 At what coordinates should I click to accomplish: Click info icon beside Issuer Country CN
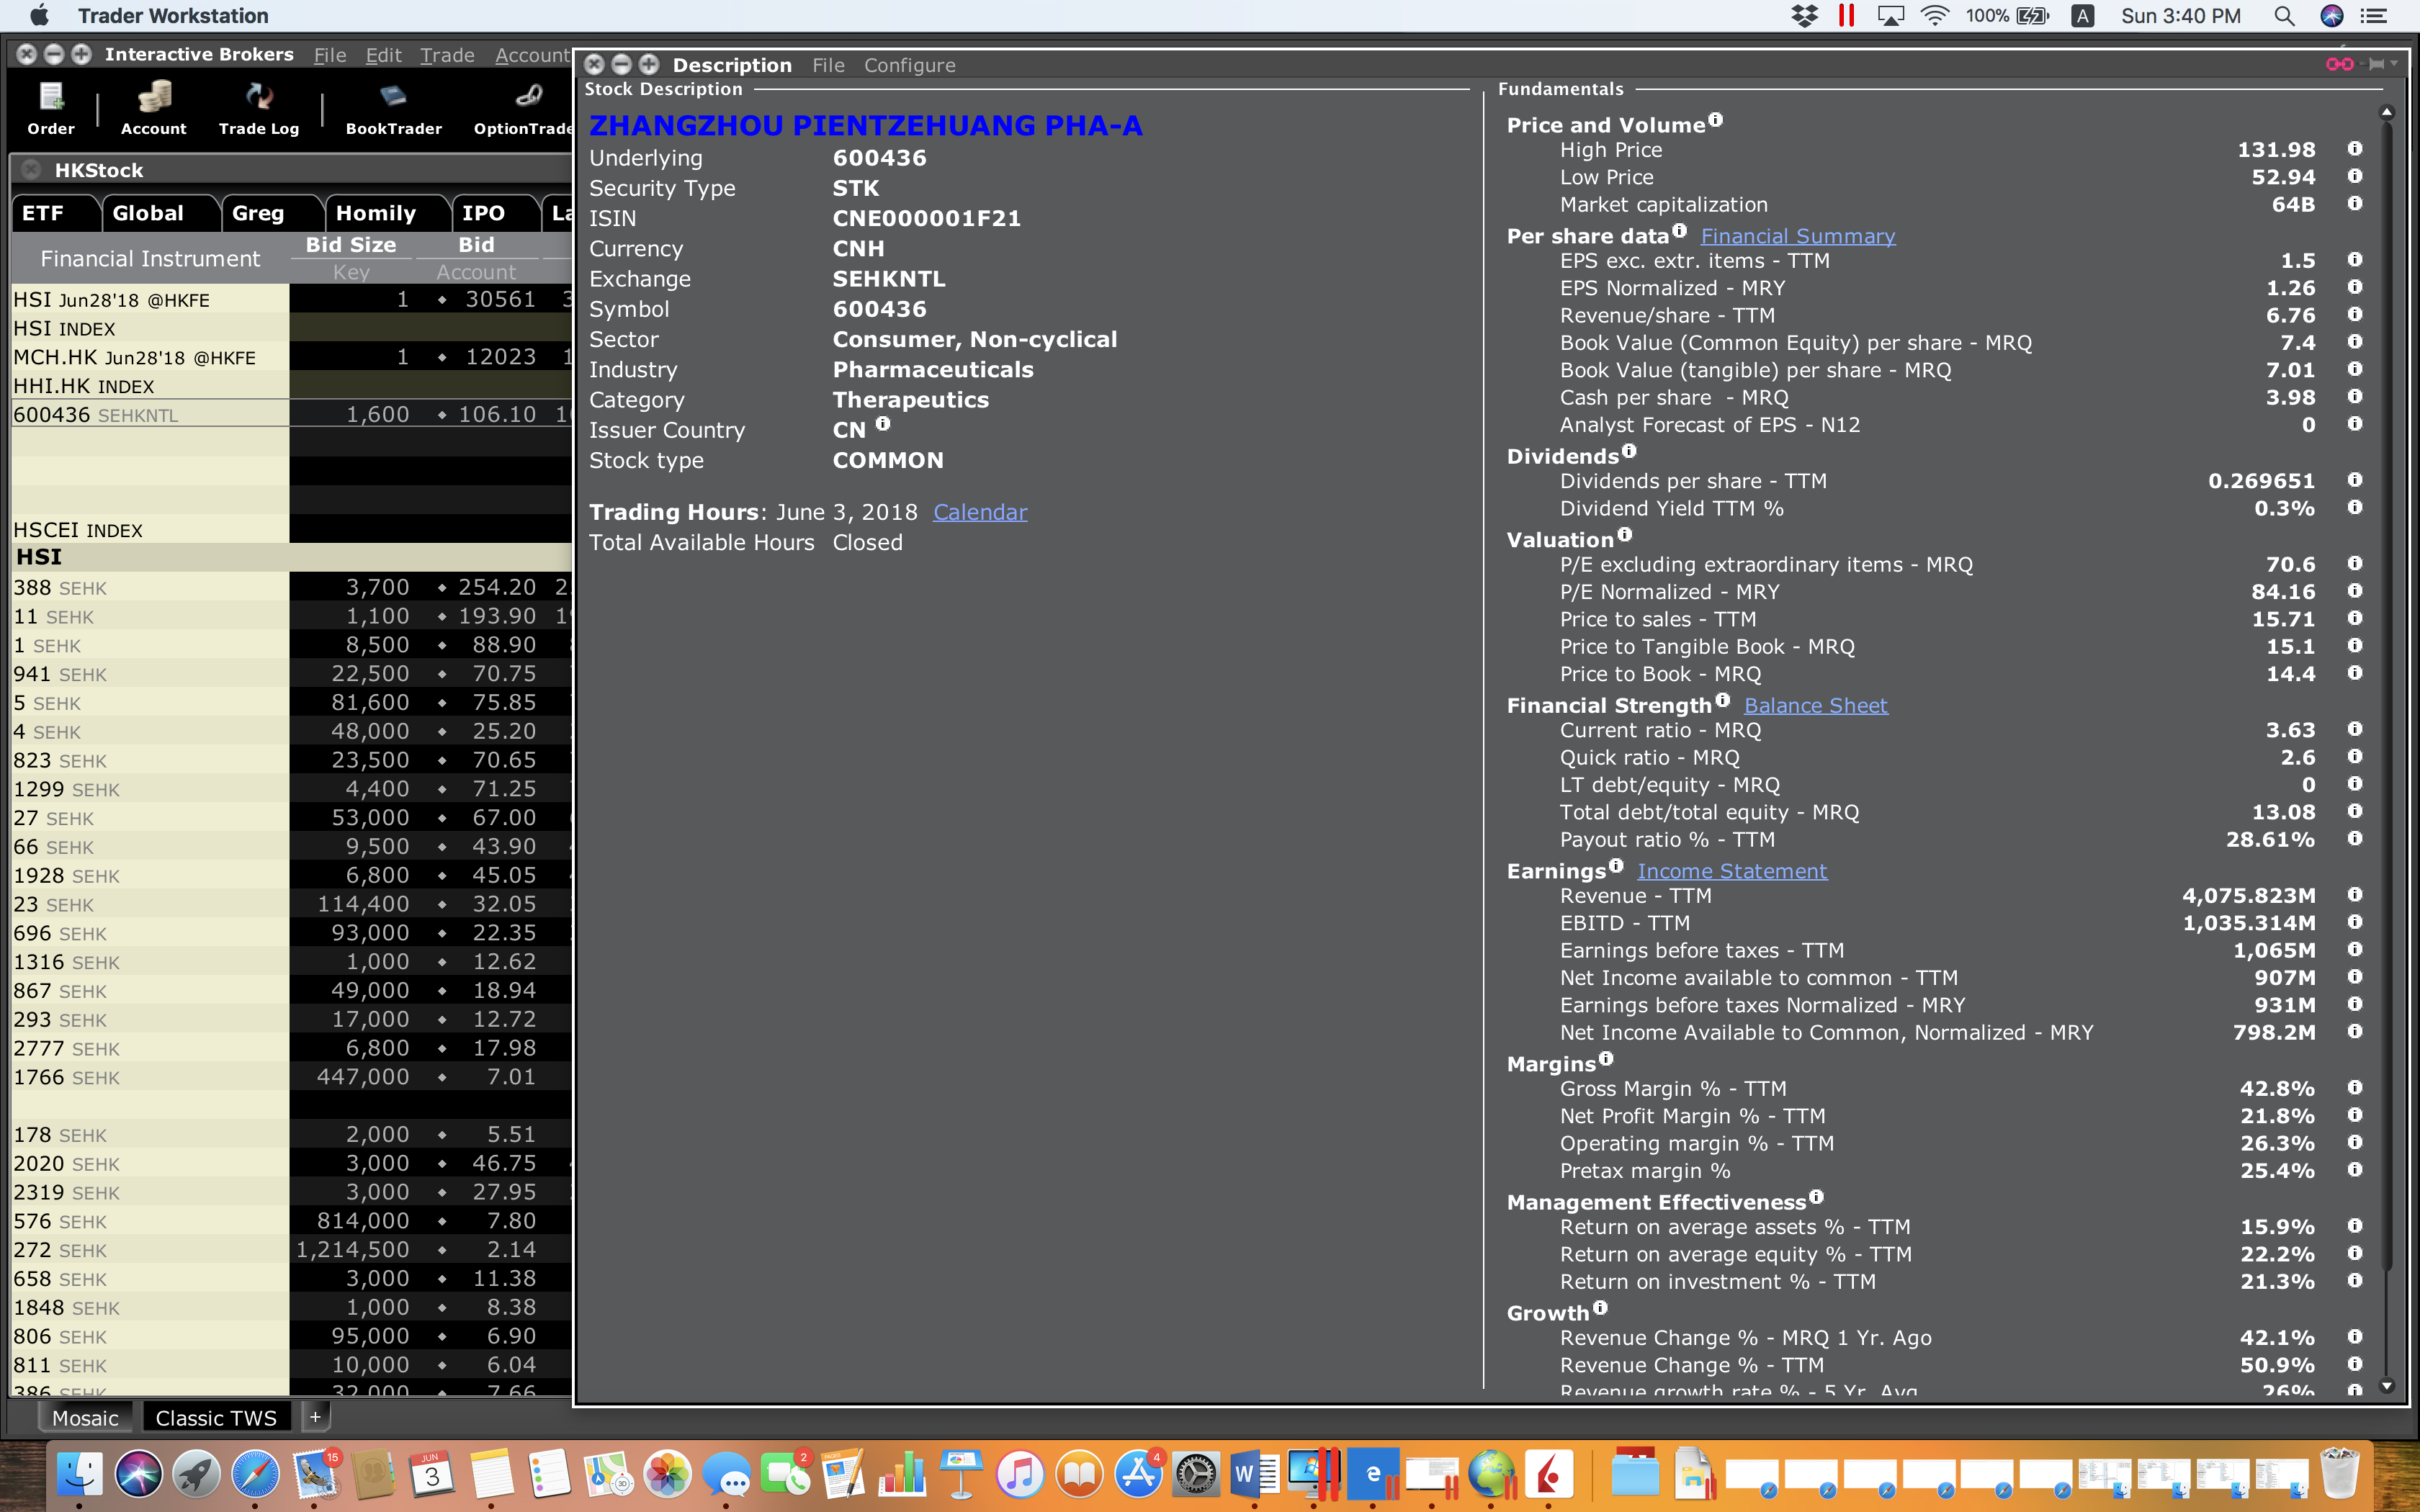(x=883, y=424)
